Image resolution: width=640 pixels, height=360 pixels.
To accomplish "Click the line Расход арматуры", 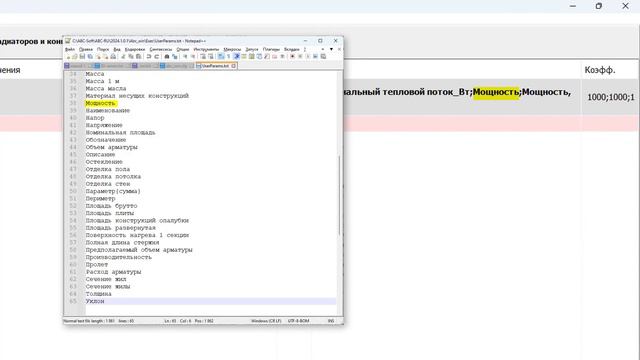I will [113, 272].
